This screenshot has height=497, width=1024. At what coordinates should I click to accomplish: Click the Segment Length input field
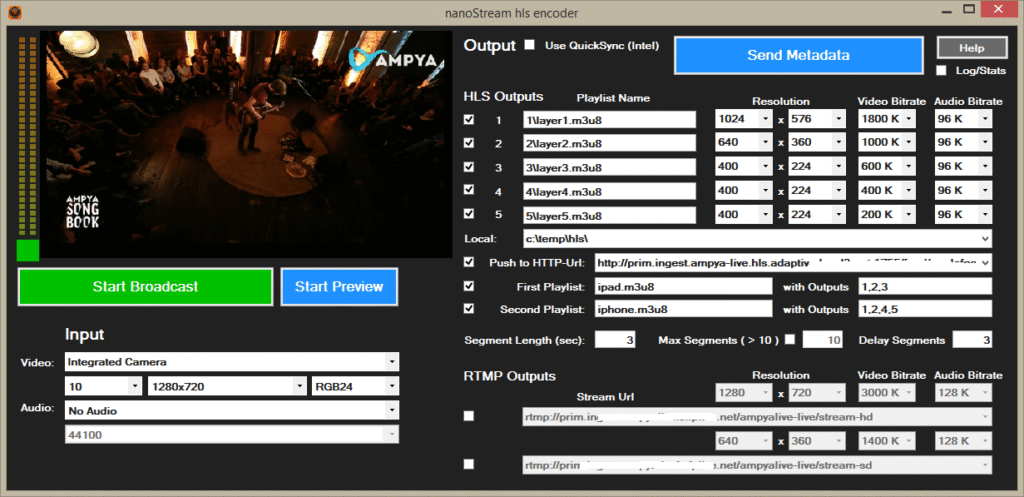[615, 340]
